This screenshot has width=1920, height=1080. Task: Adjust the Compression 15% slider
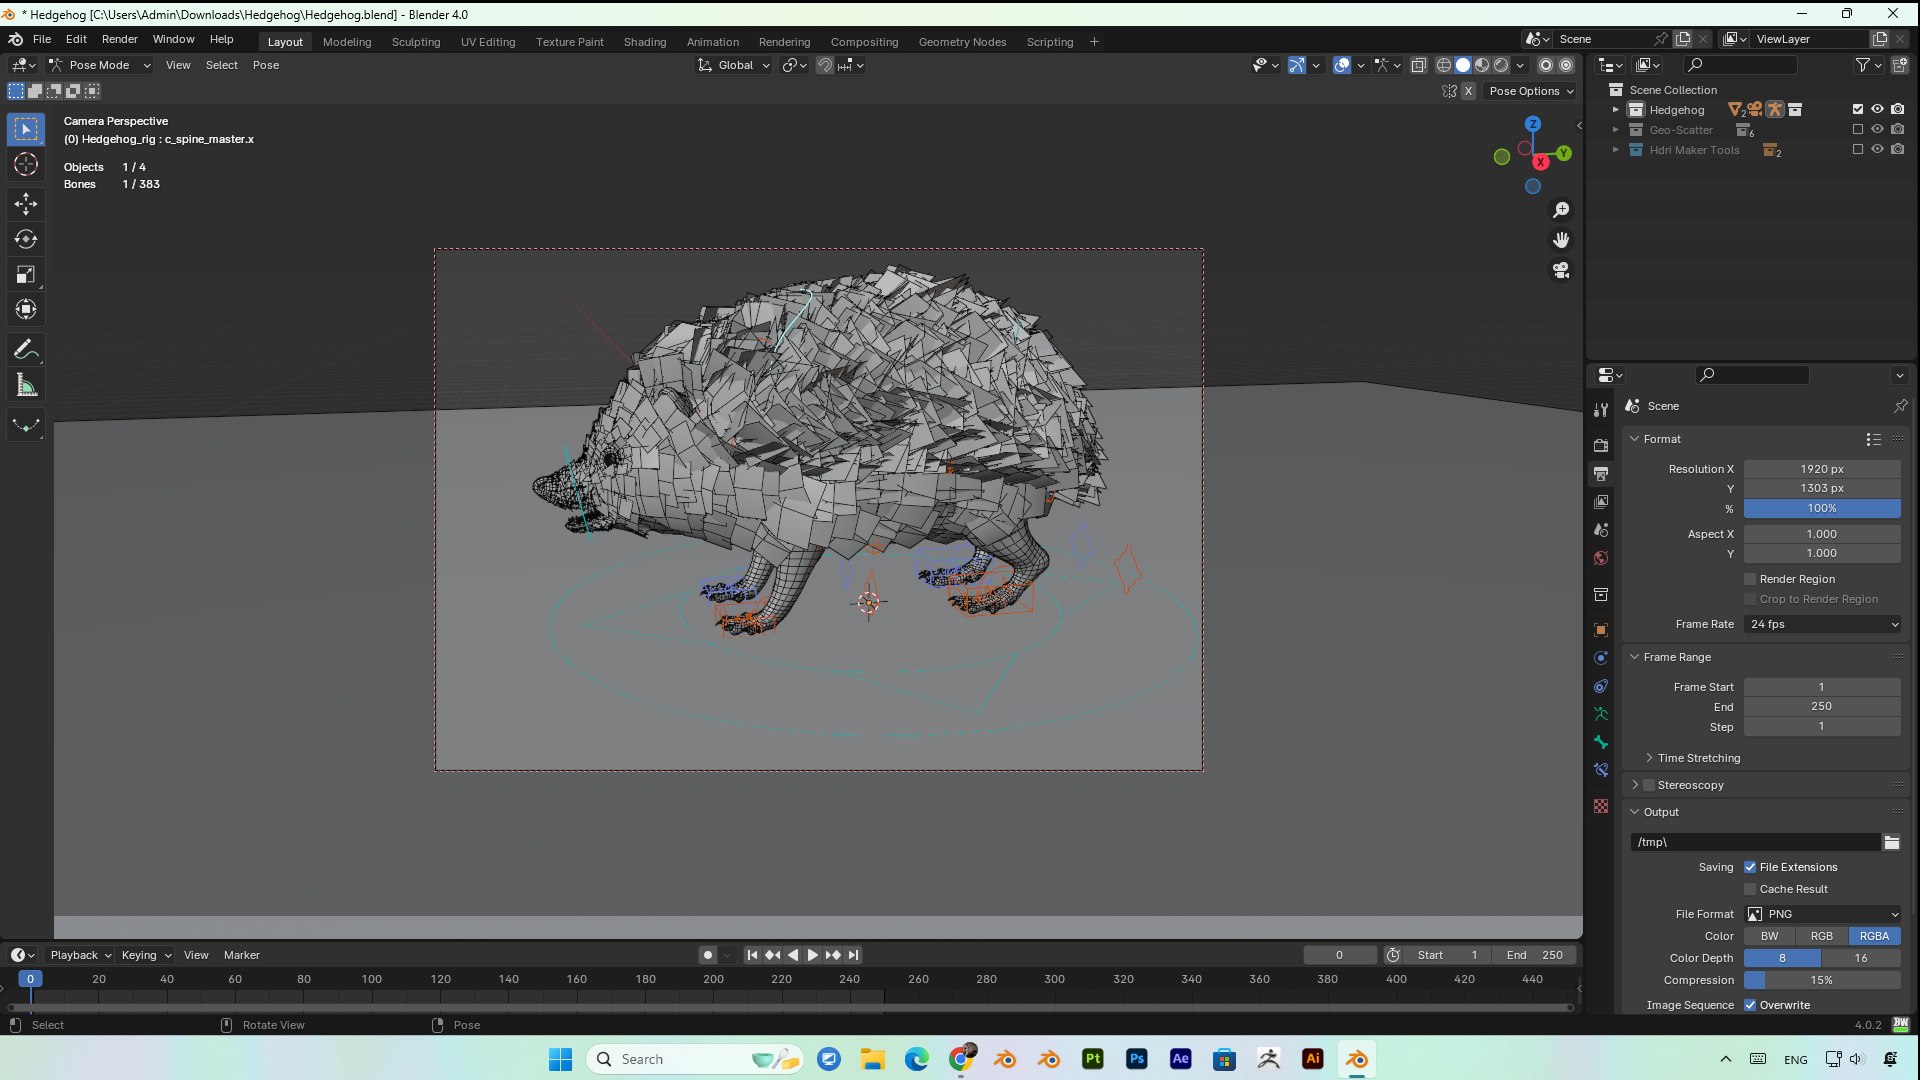pyautogui.click(x=1822, y=980)
